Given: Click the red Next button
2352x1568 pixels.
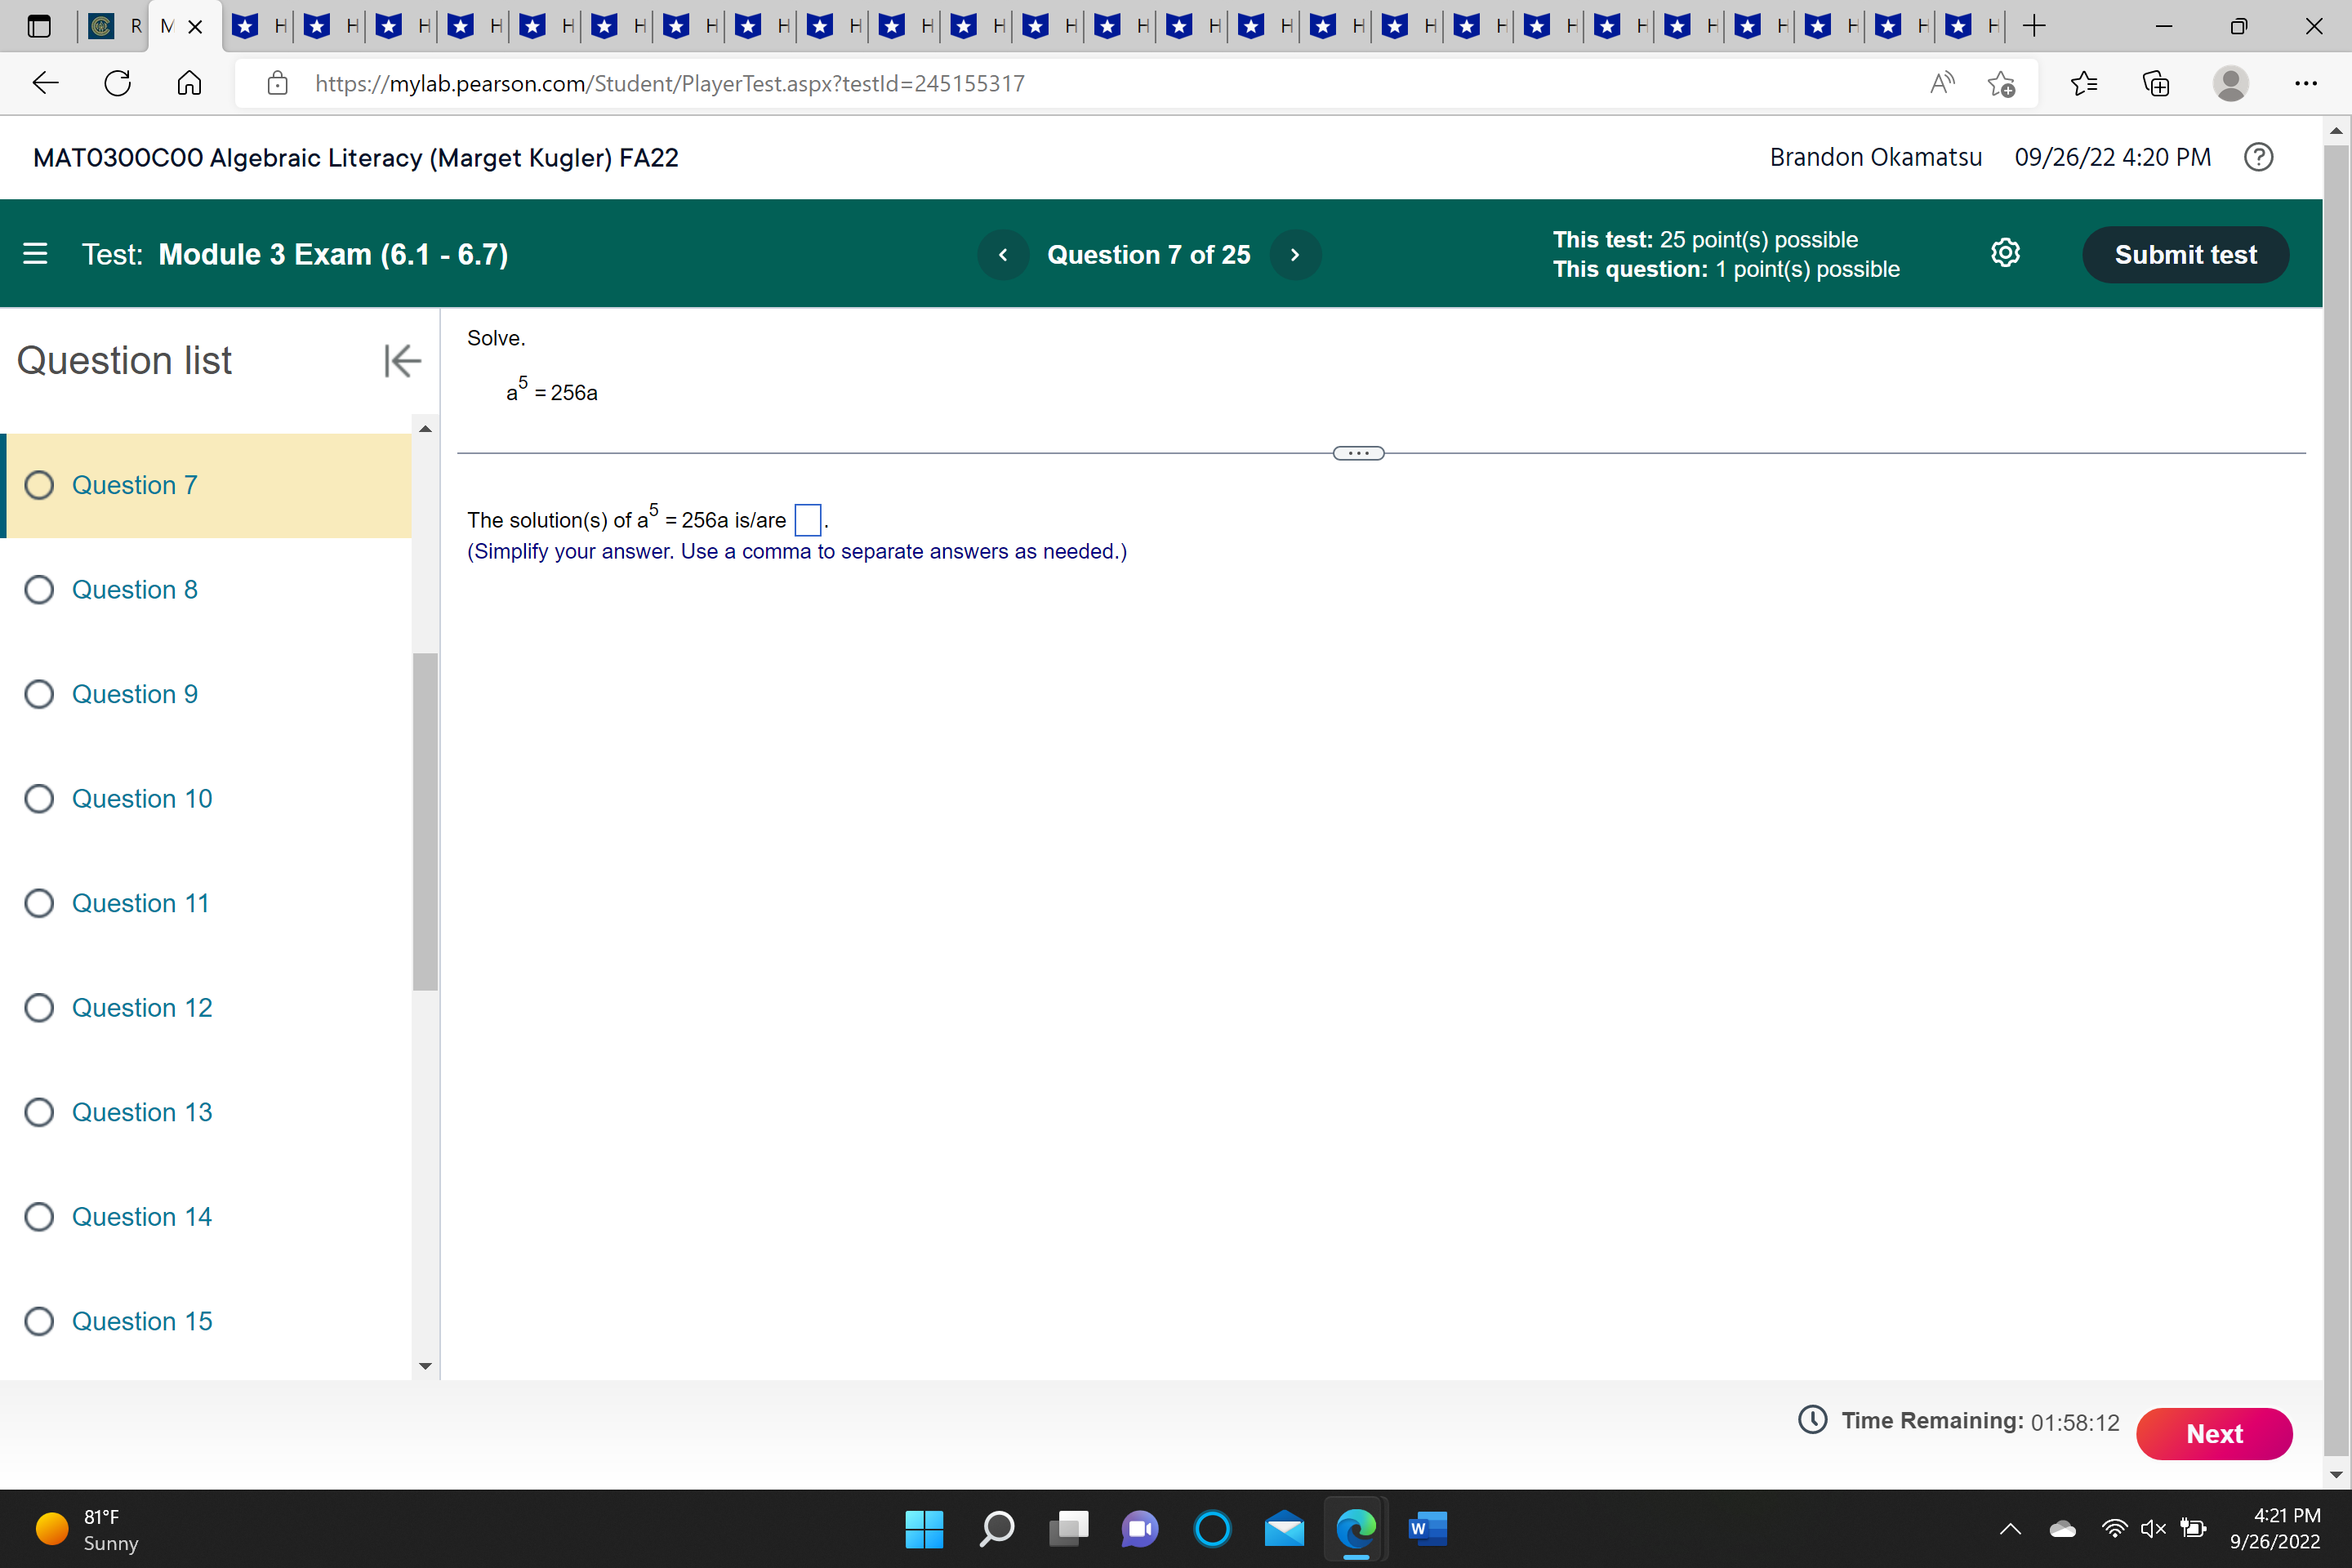Looking at the screenshot, I should coord(2213,1434).
